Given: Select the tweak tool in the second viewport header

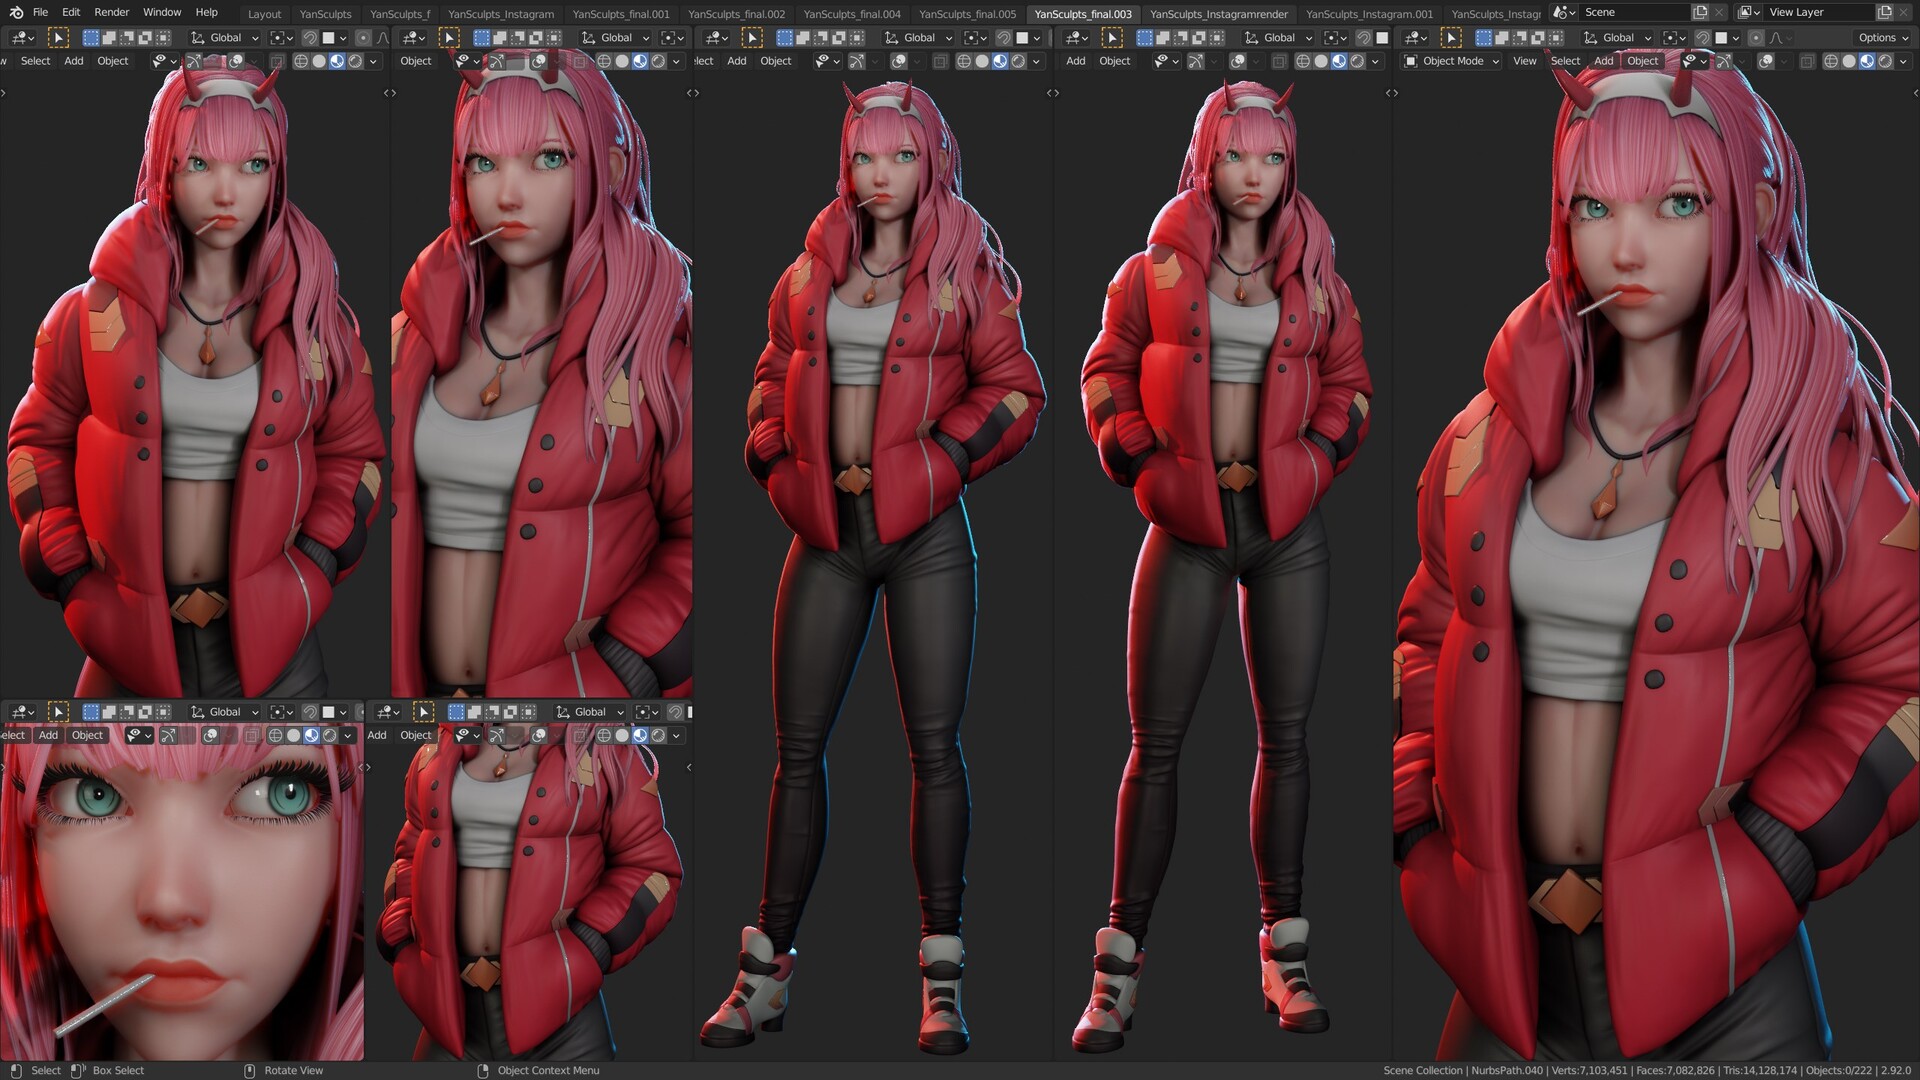Looking at the screenshot, I should [449, 38].
